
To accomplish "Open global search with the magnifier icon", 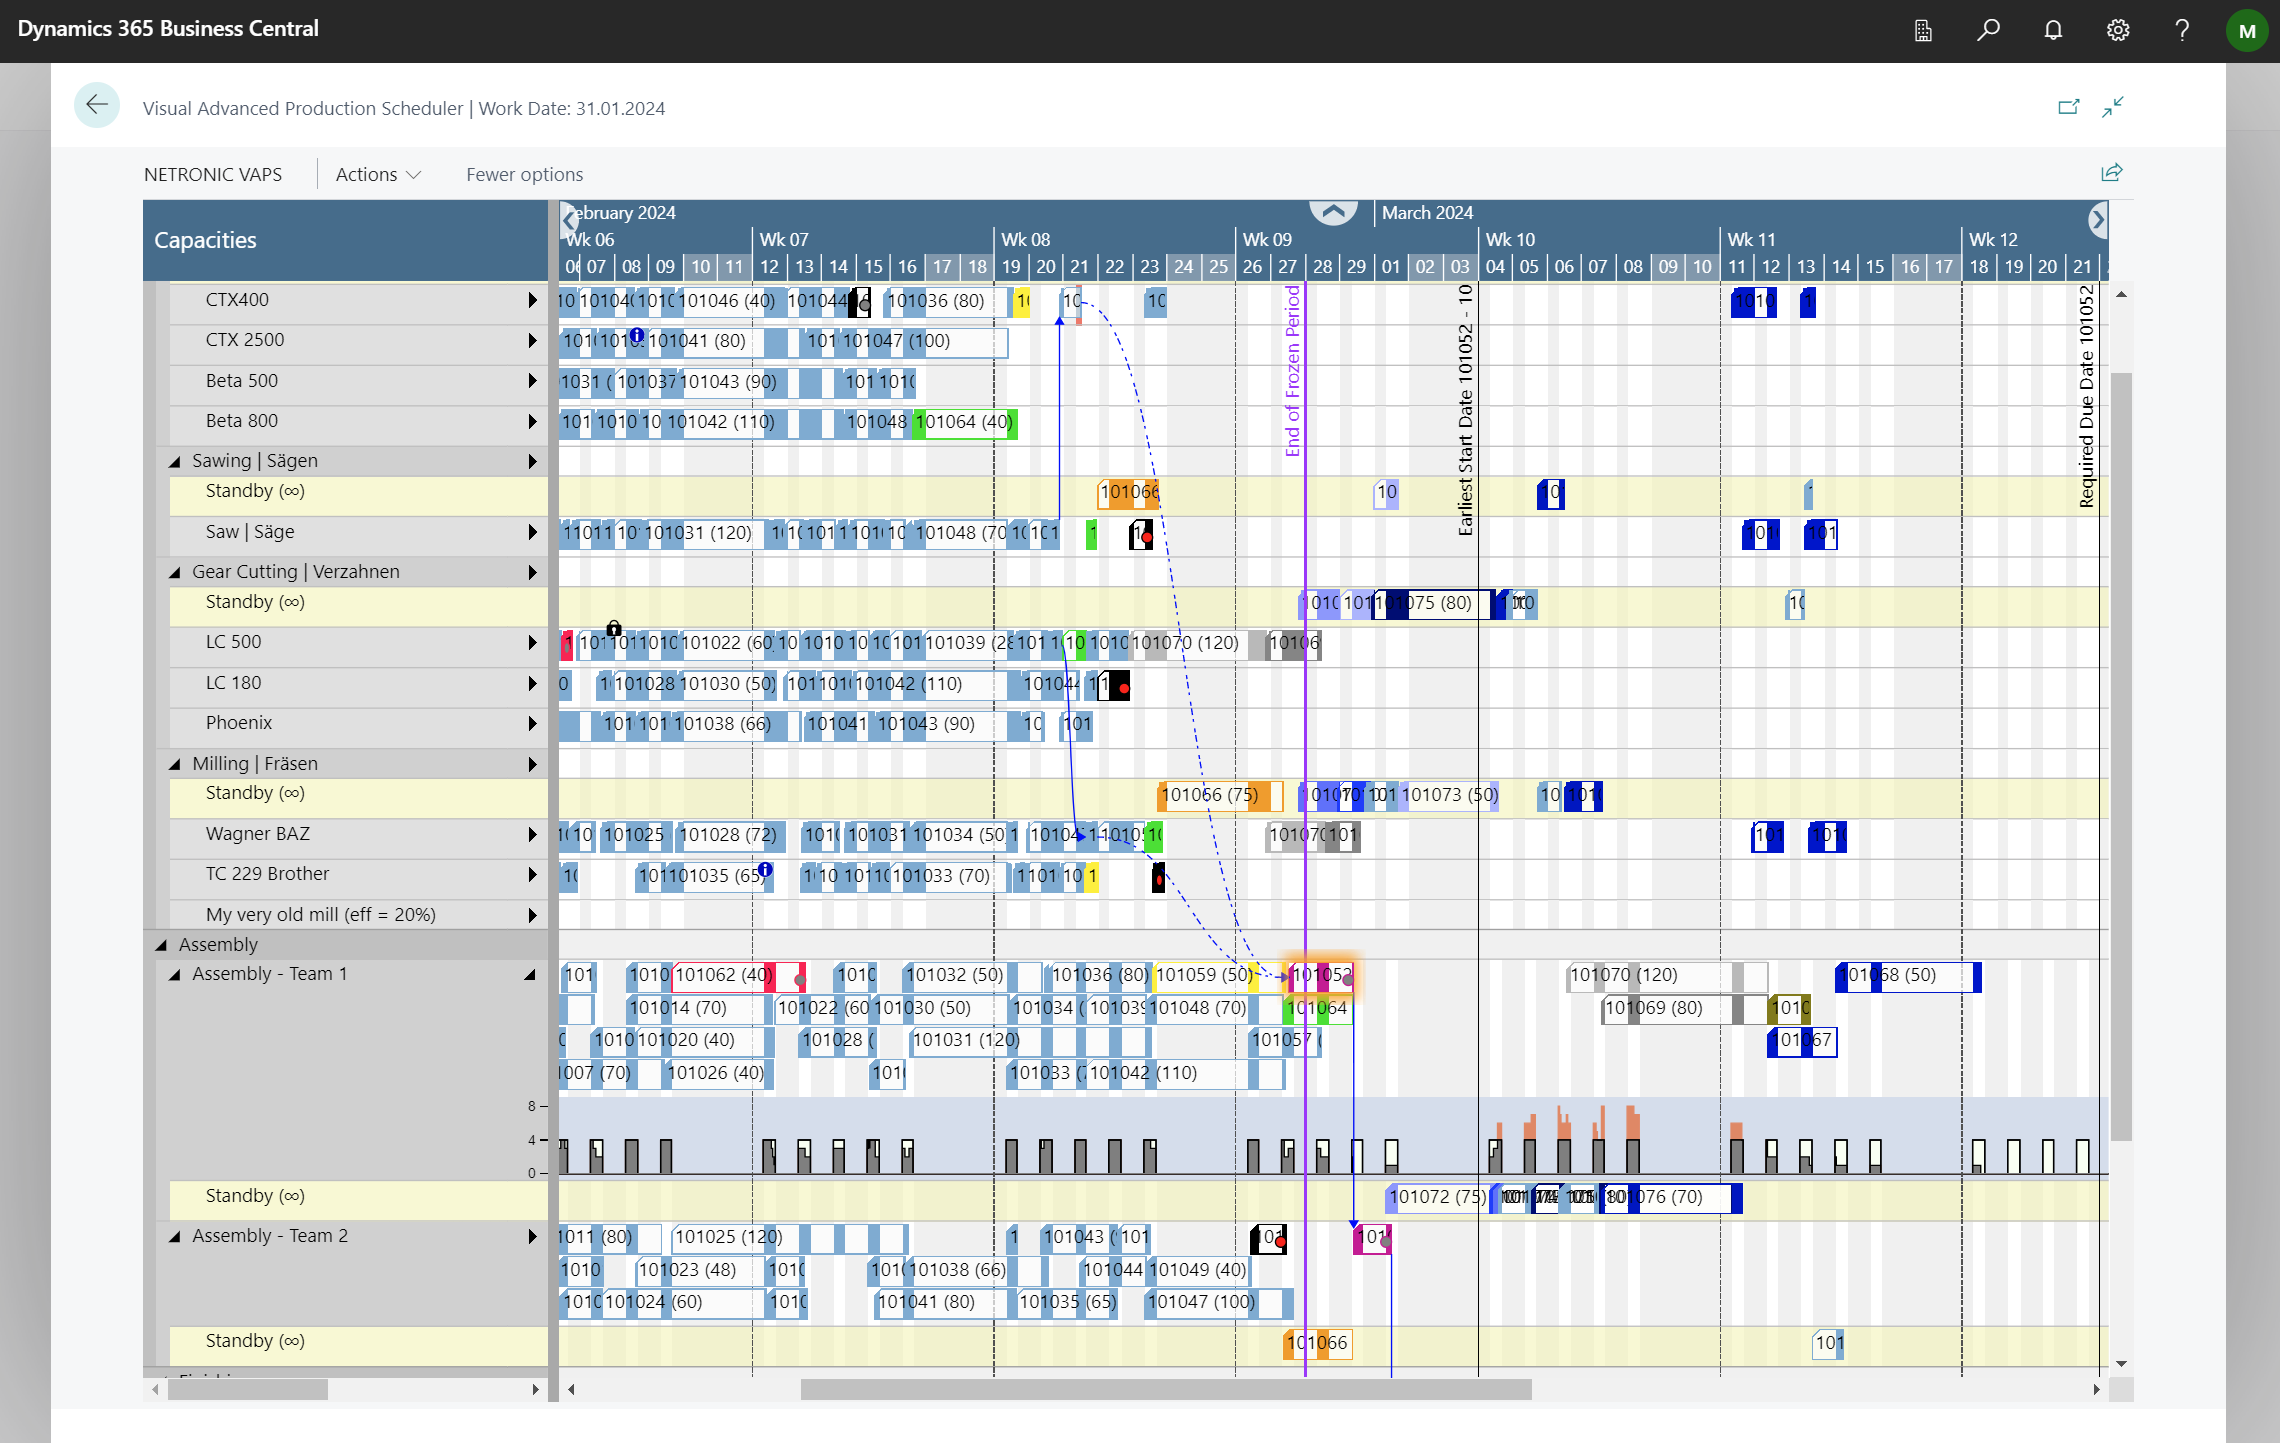I will 1988,30.
